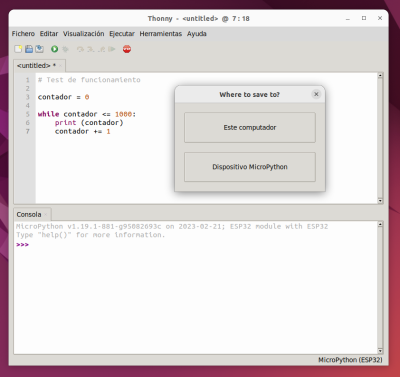Close the Where to save to dialog
Image resolution: width=400 pixels, height=377 pixels.
pos(316,94)
